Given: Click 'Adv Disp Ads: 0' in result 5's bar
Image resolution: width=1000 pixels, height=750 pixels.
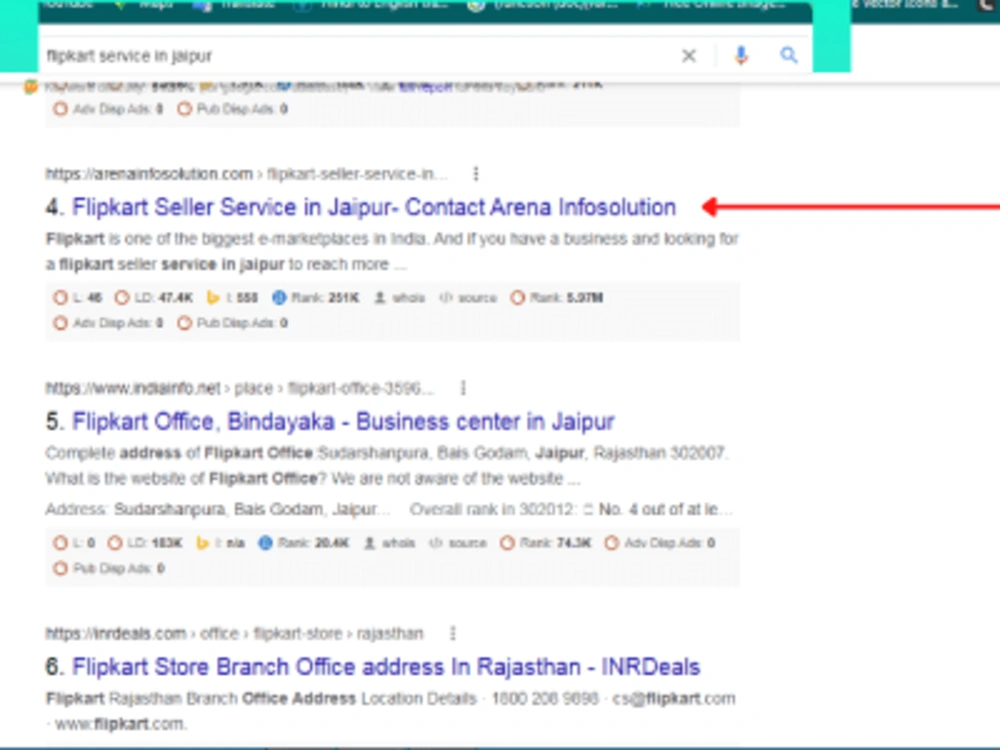Looking at the screenshot, I should point(660,543).
